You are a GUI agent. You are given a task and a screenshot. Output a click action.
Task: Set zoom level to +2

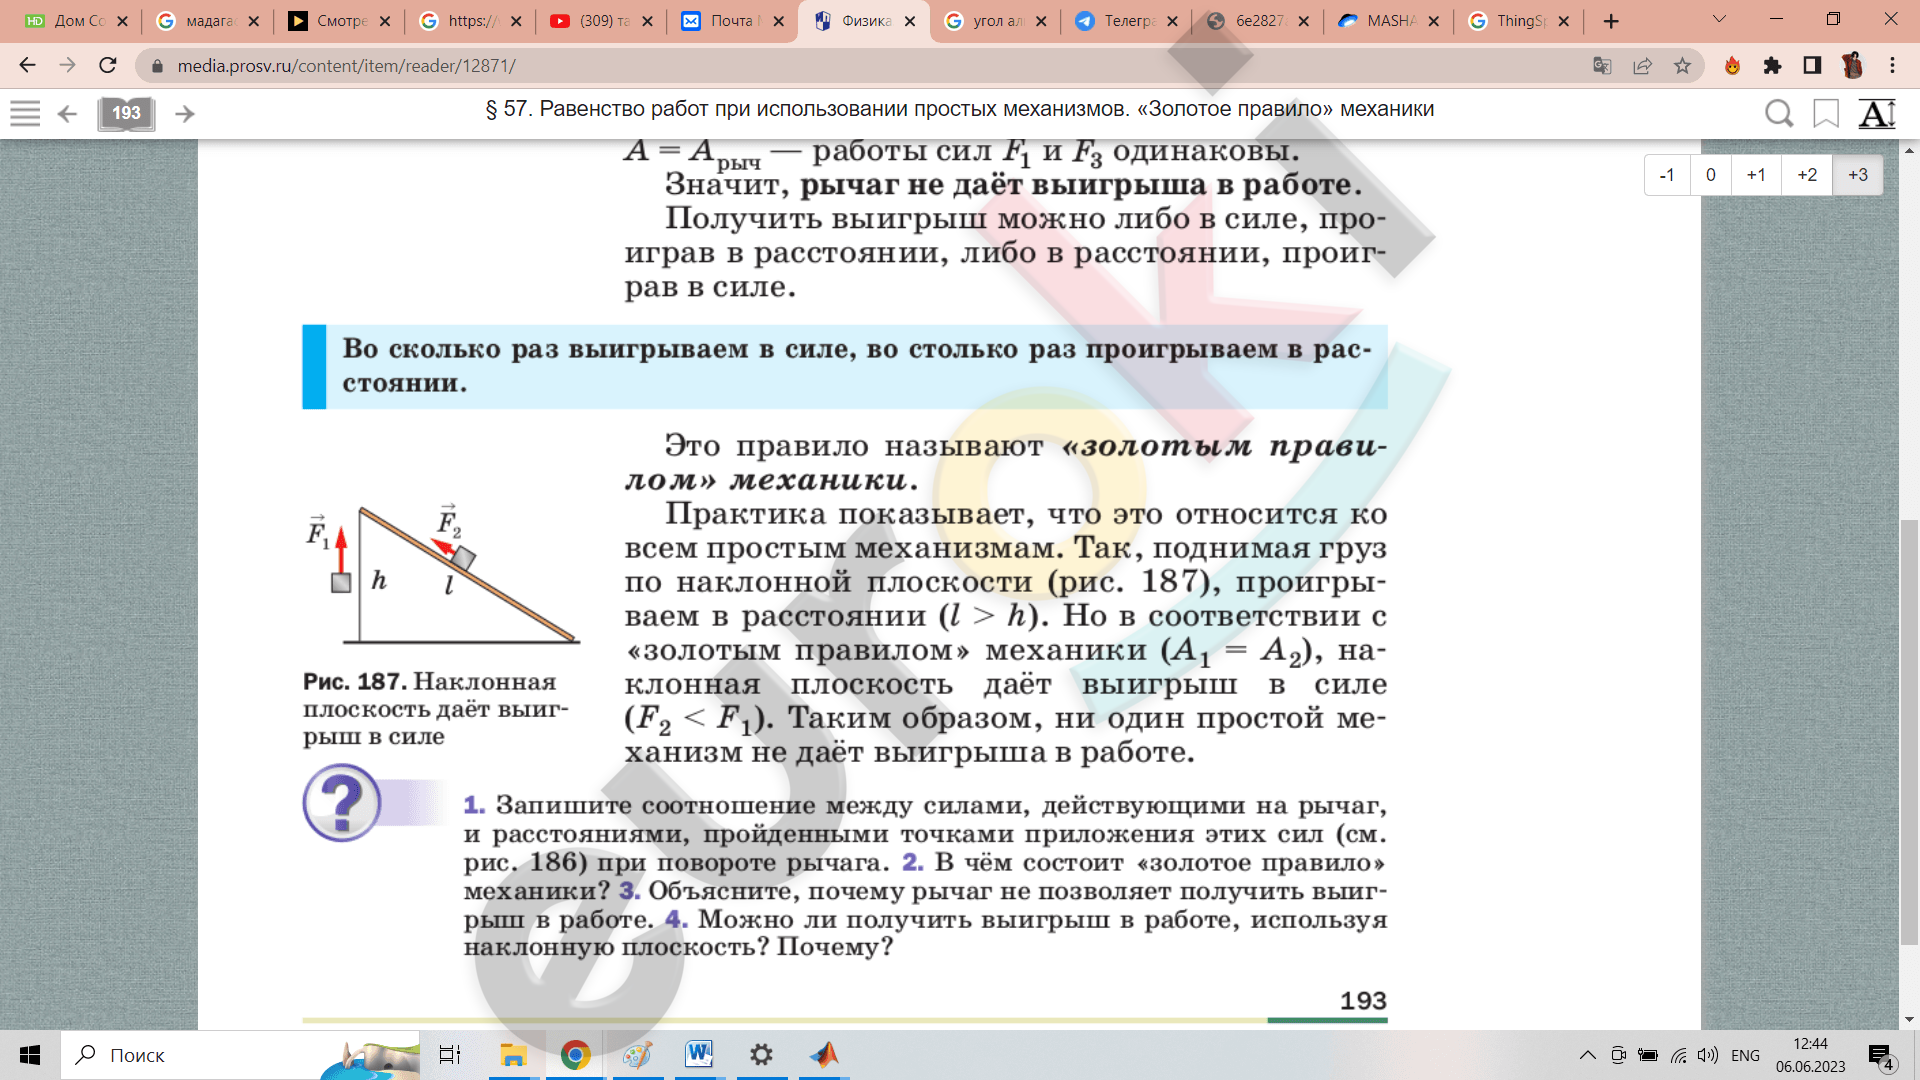tap(1807, 175)
